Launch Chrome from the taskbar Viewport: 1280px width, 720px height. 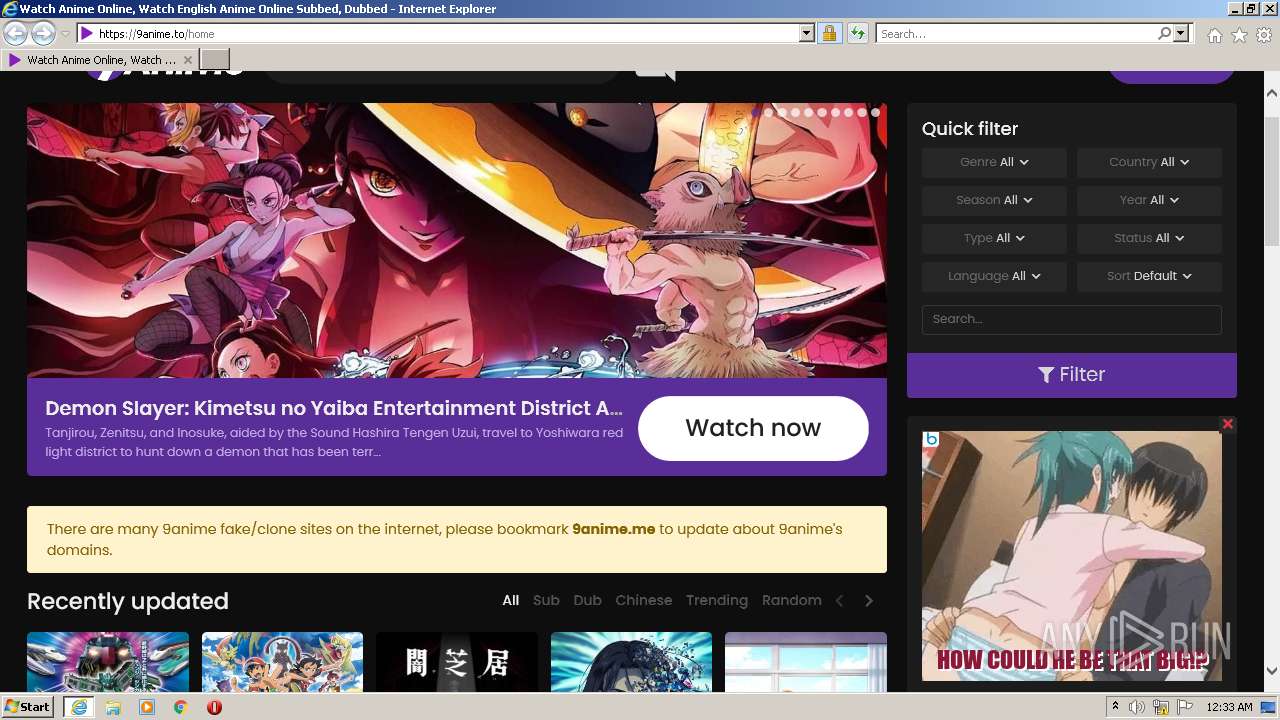(180, 707)
